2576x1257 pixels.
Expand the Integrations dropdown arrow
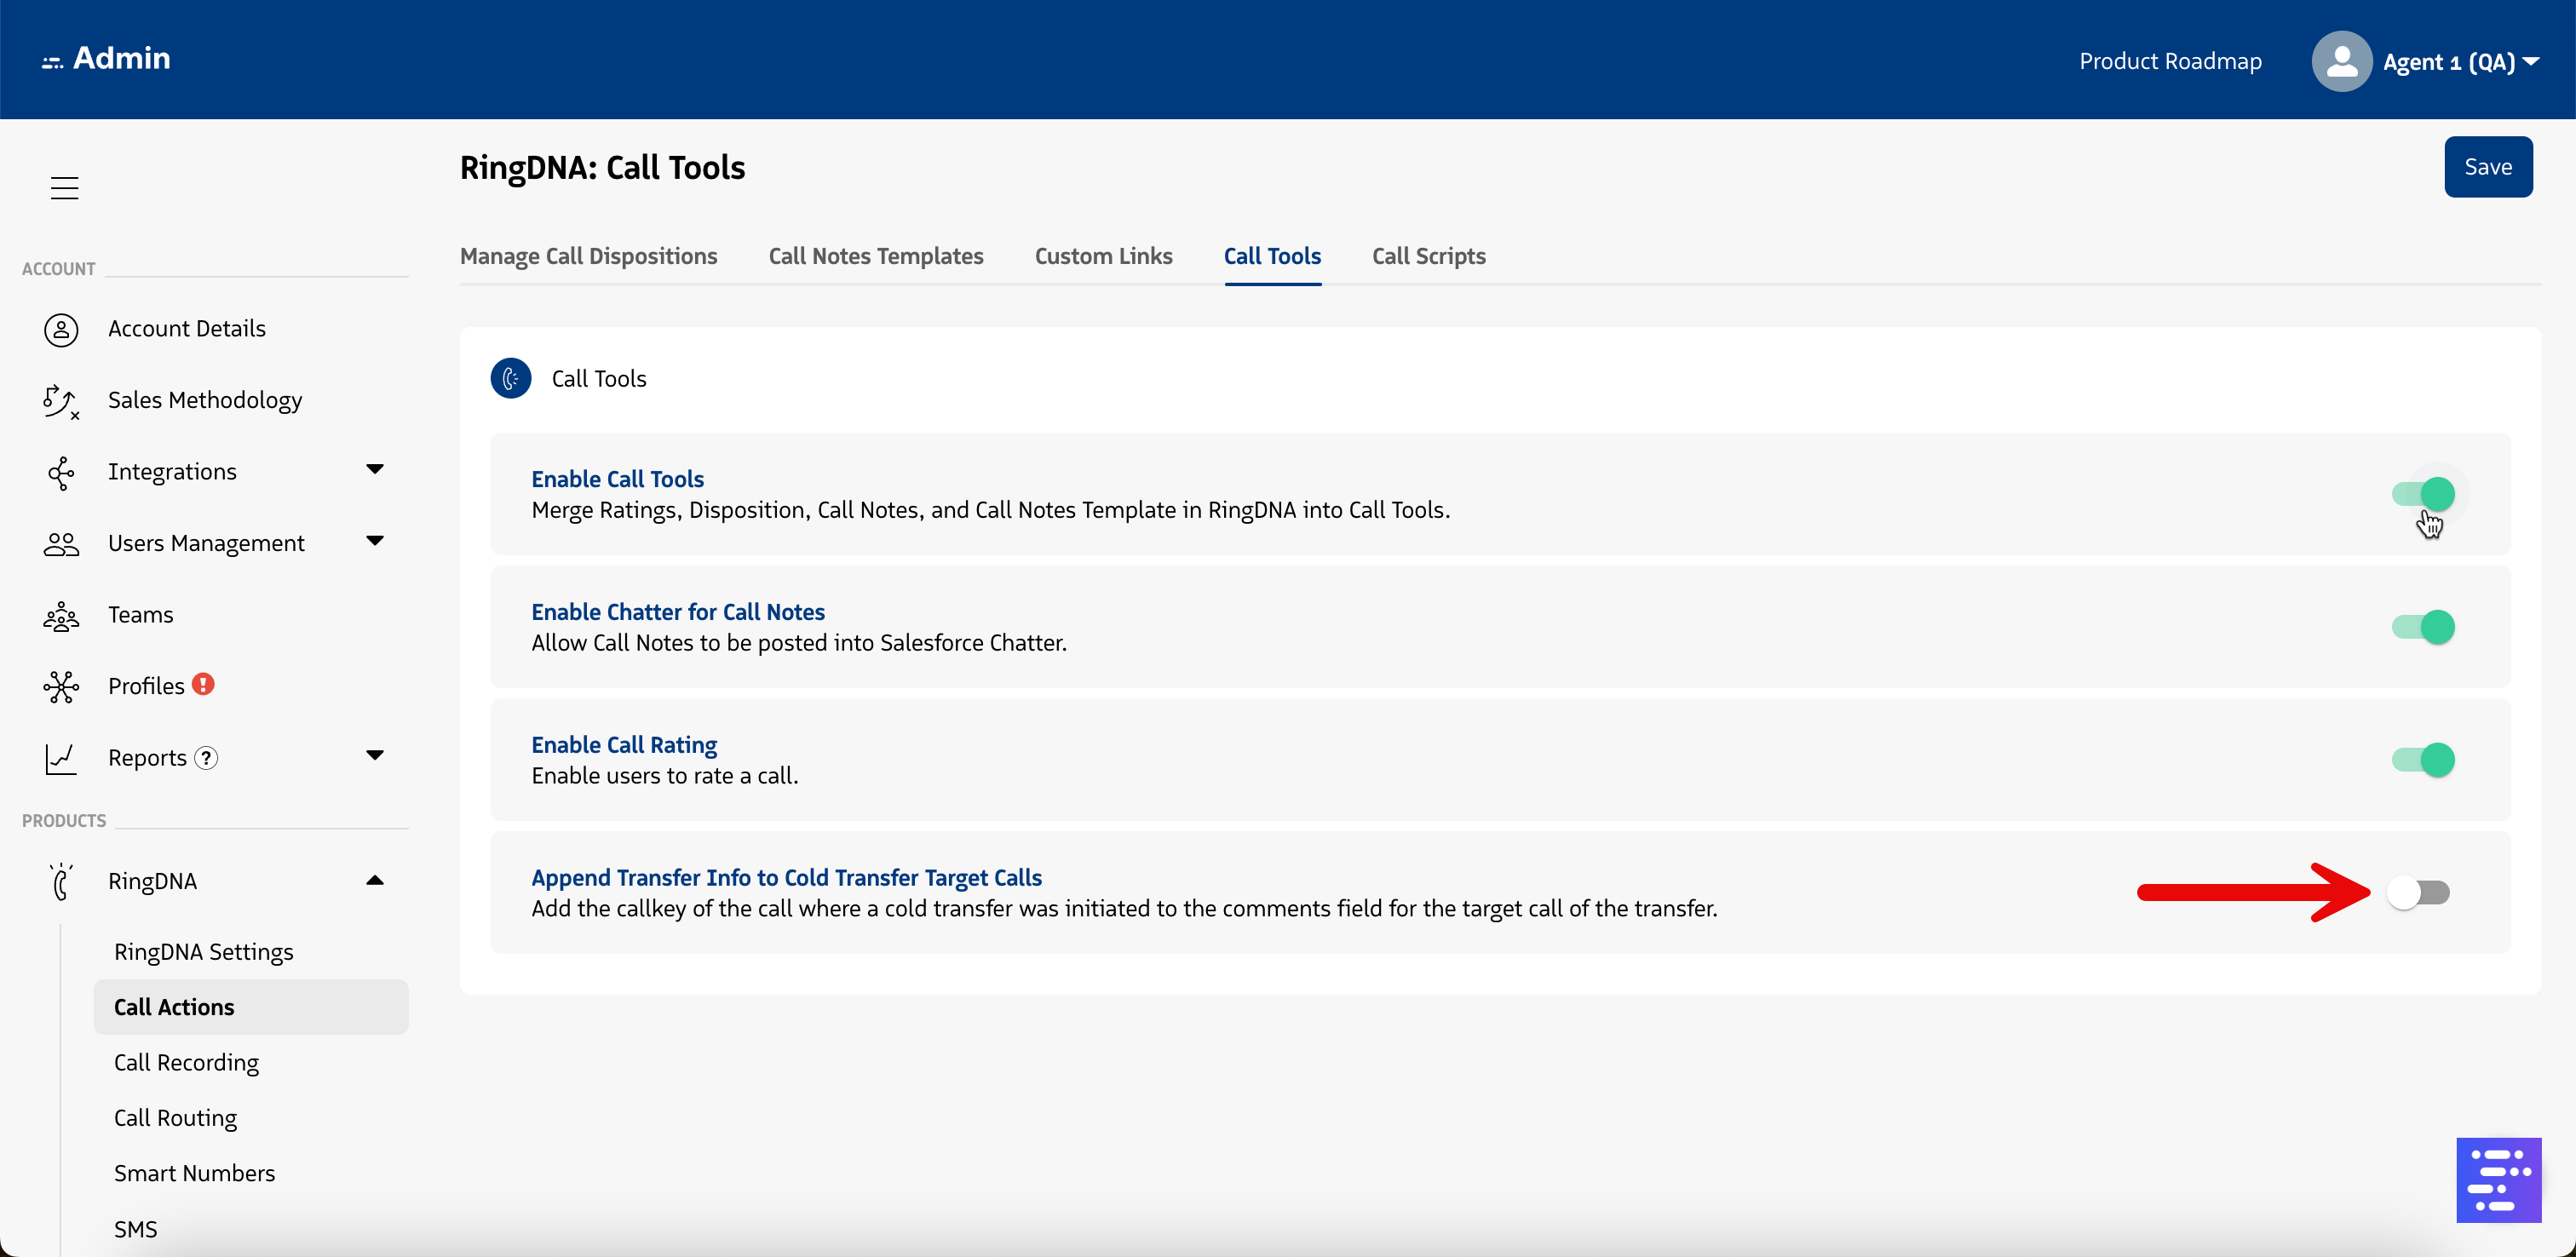point(375,470)
